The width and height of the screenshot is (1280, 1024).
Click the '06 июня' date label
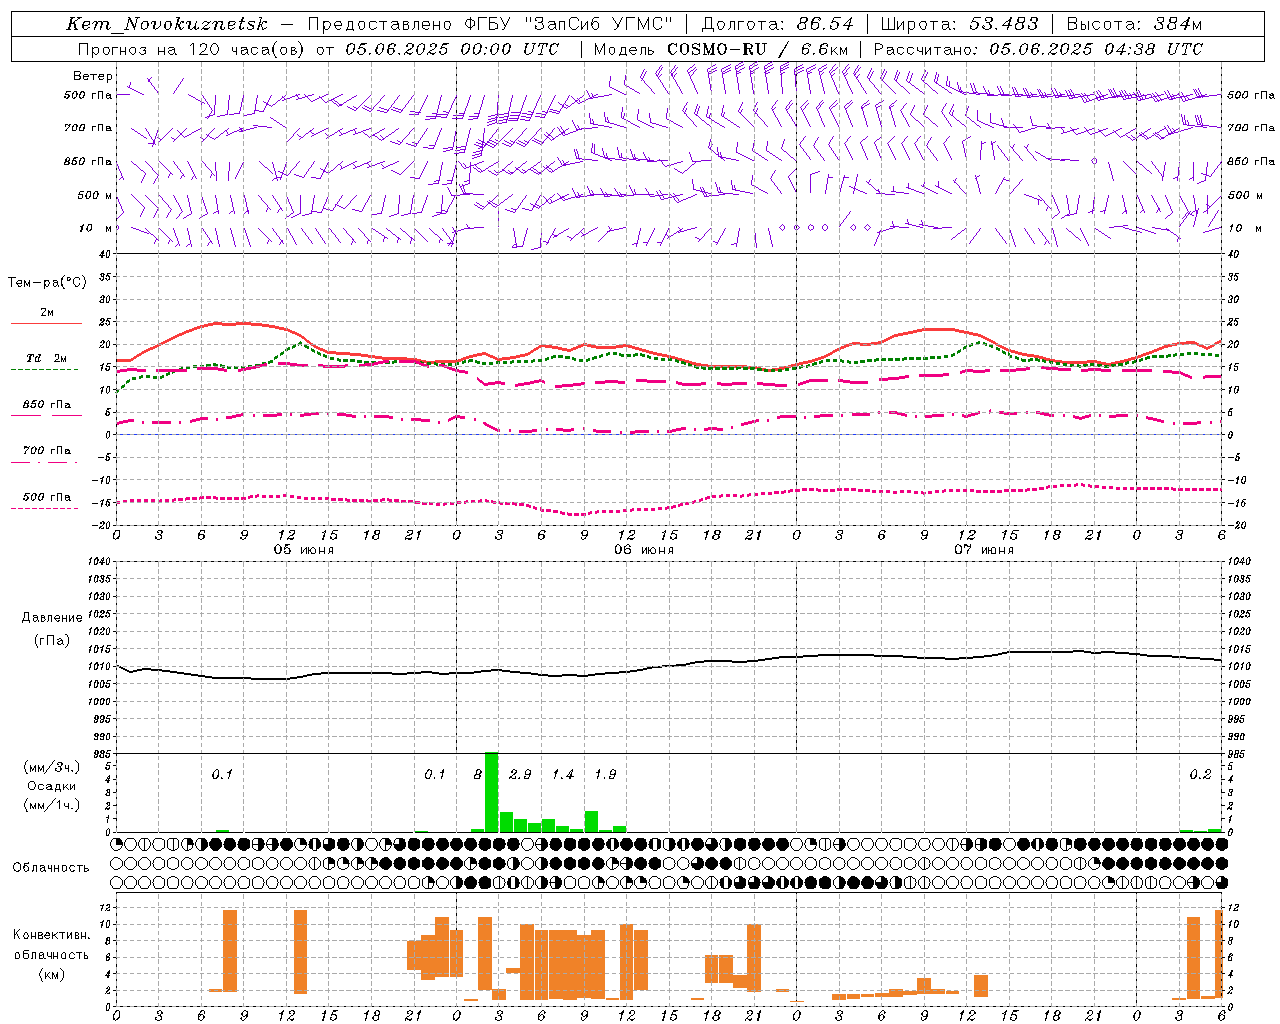(644, 550)
